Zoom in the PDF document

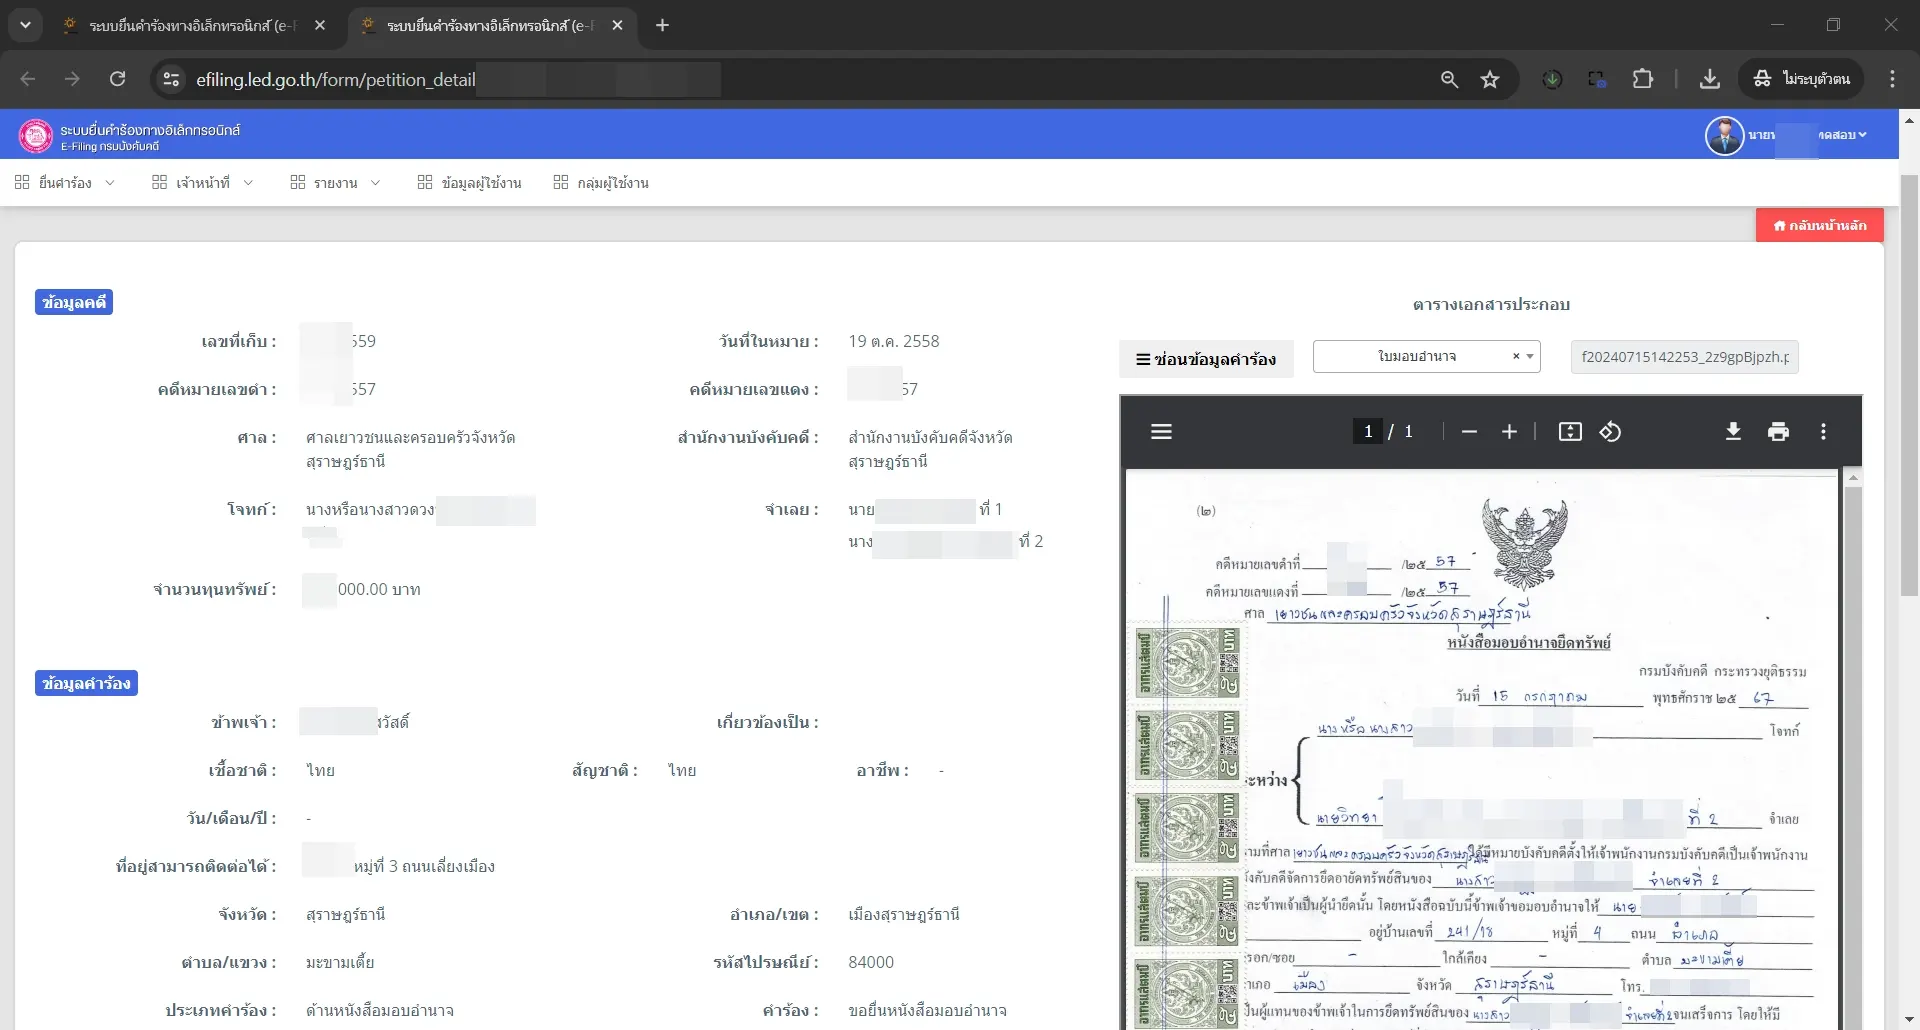click(x=1510, y=432)
